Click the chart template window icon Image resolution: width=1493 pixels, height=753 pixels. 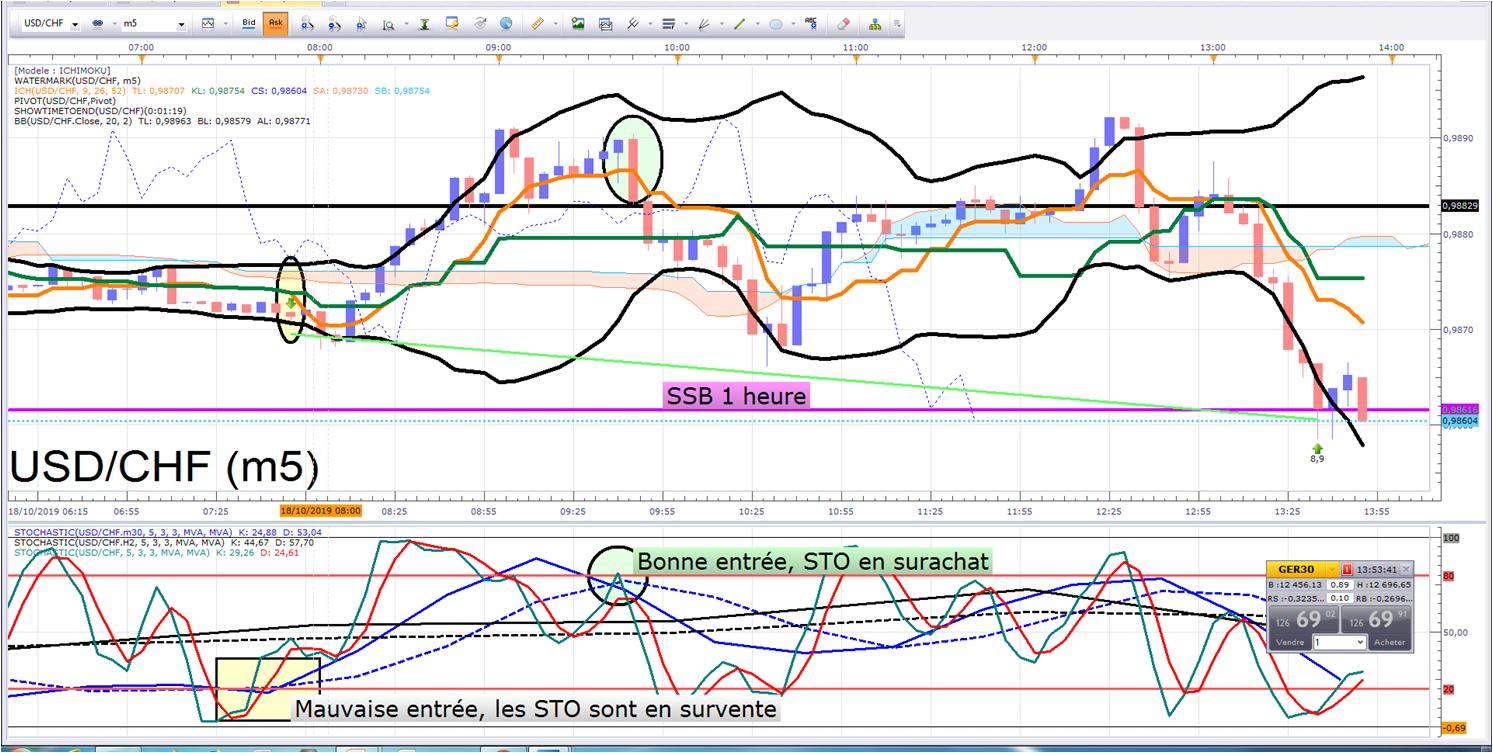(605, 24)
